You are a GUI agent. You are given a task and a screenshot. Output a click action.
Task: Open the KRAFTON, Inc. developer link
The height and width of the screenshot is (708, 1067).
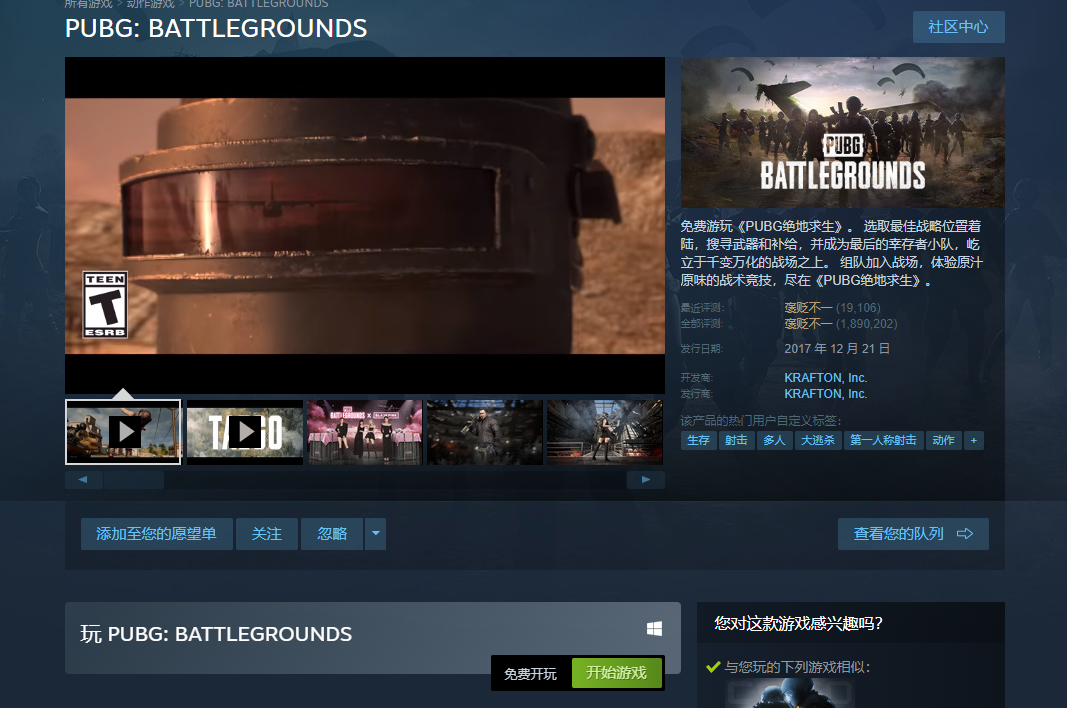[825, 378]
